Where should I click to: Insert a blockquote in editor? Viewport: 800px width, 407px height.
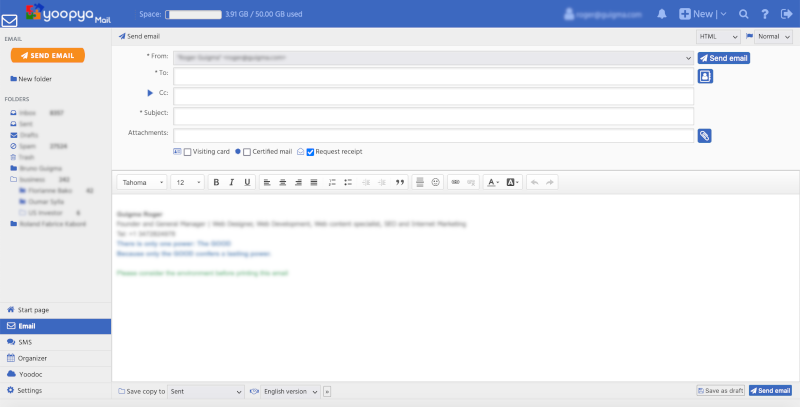pos(400,182)
